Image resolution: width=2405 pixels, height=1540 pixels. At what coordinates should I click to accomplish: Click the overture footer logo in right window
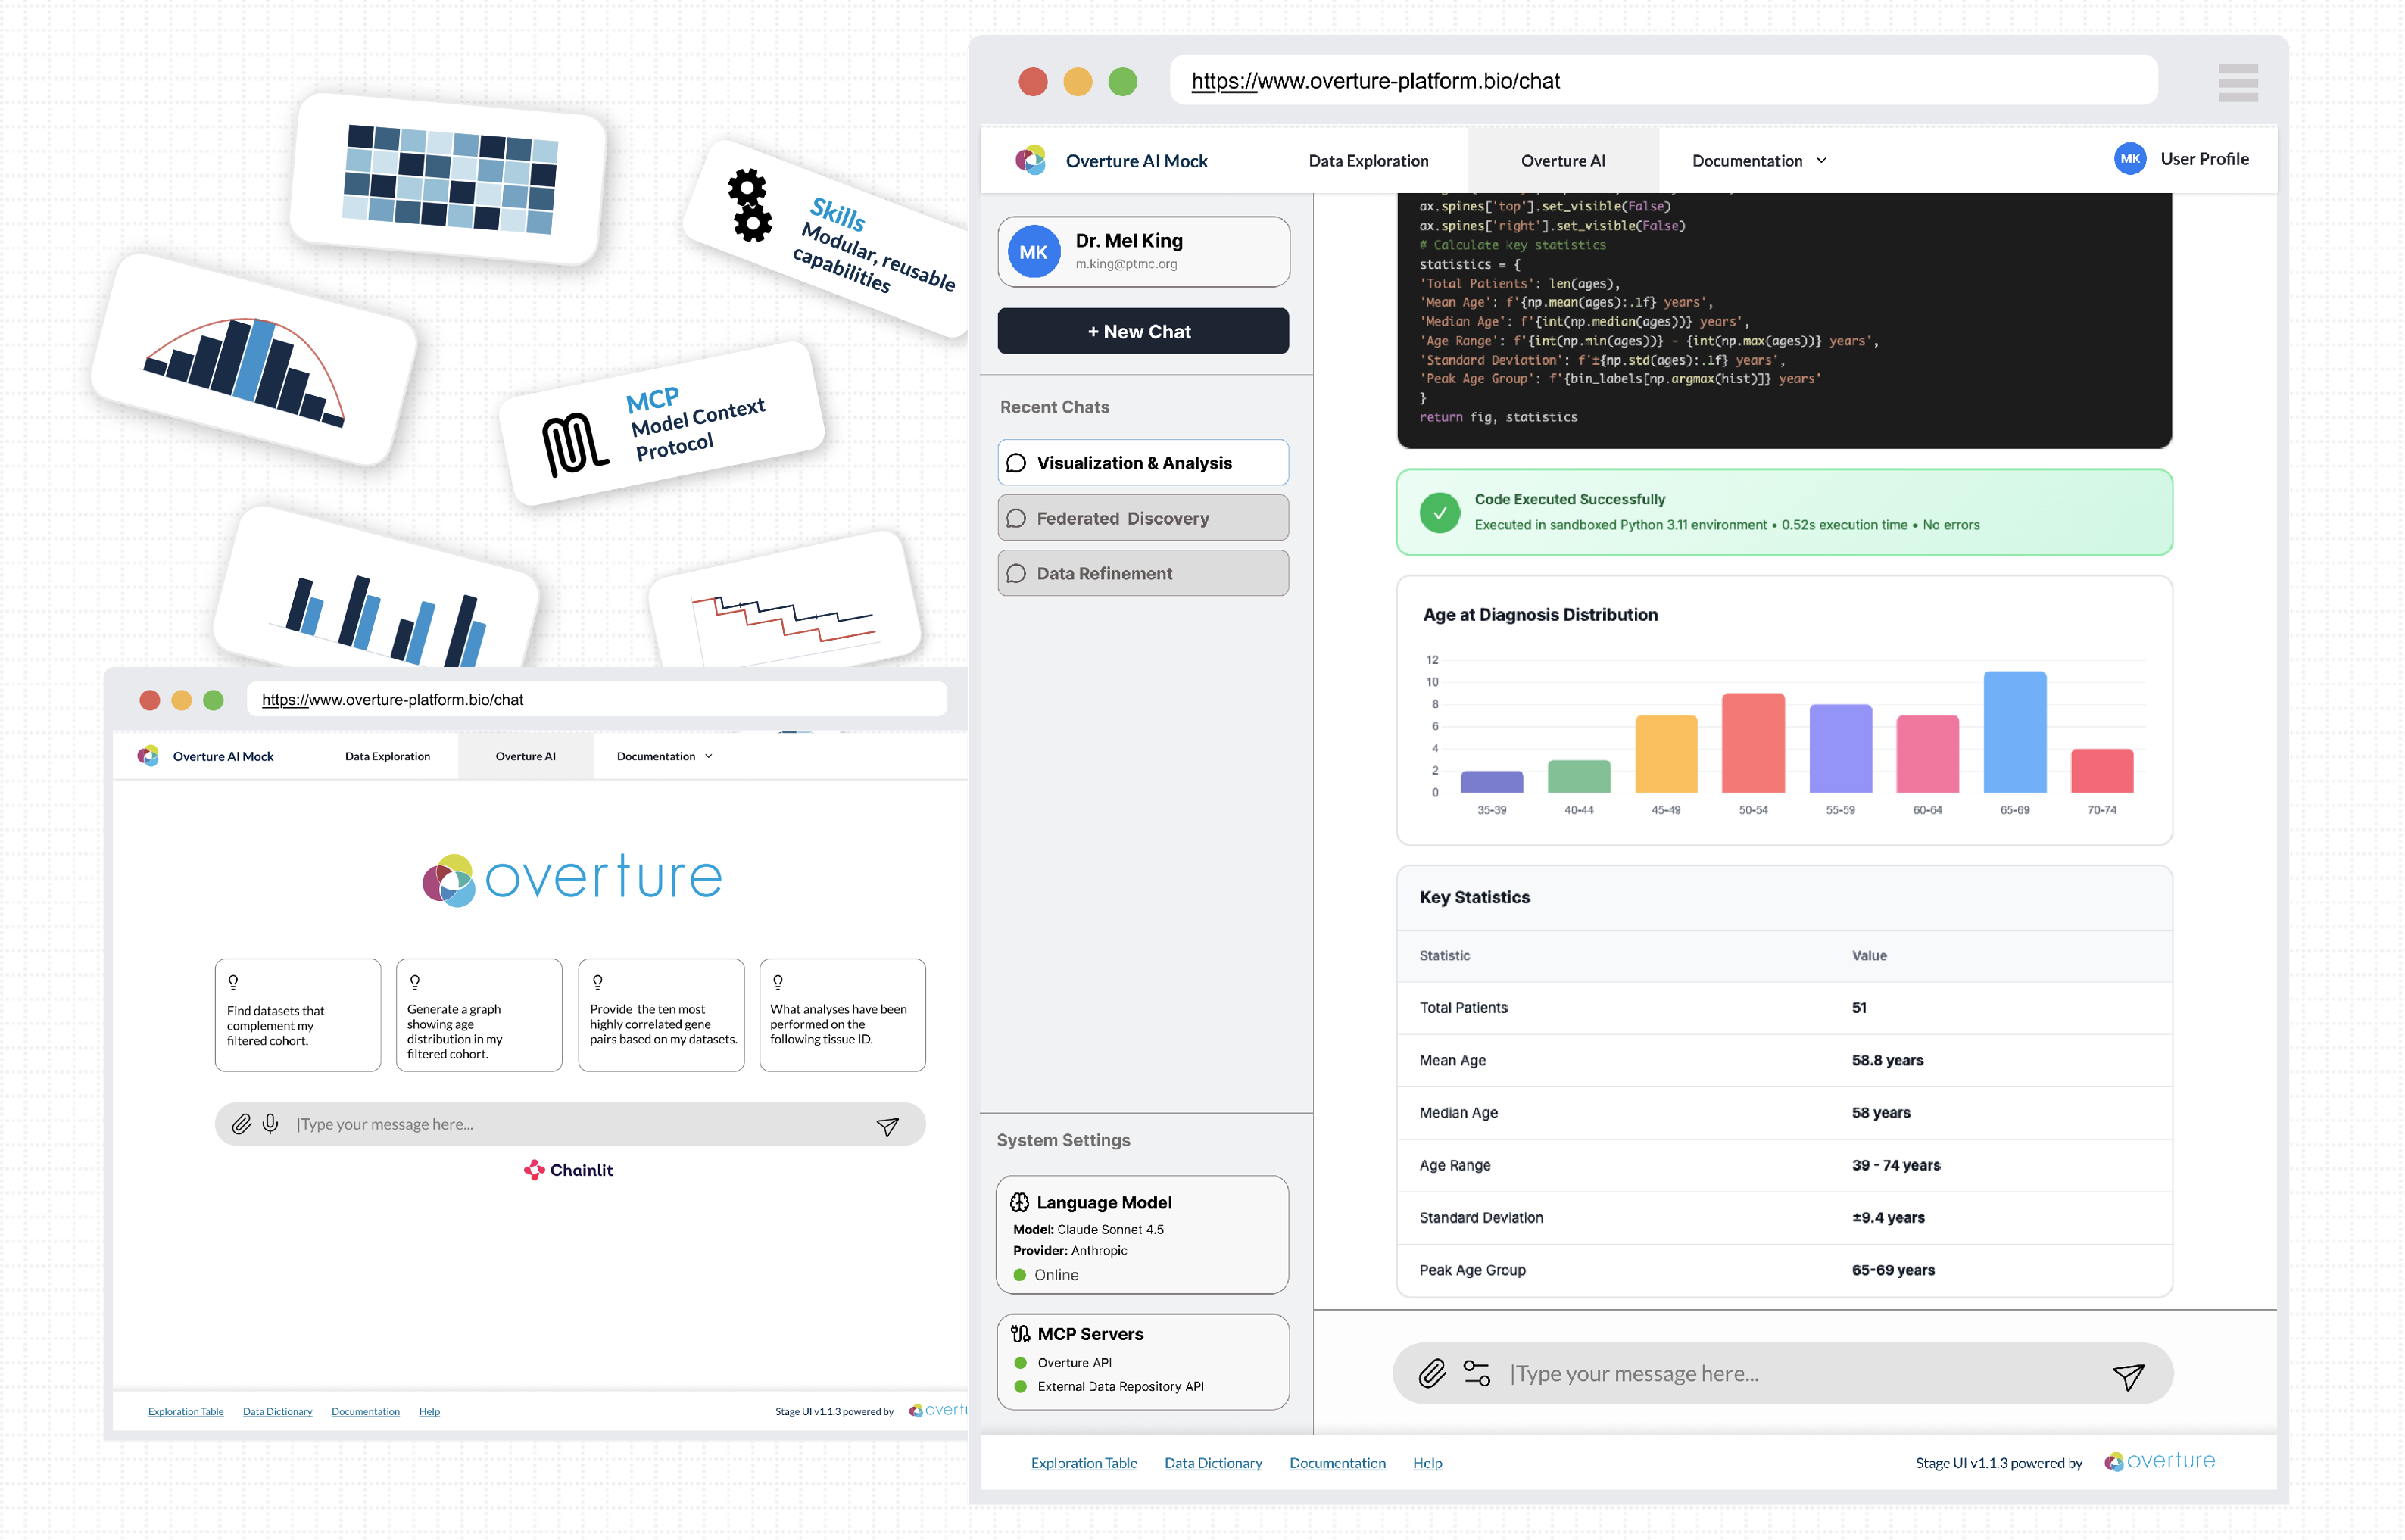(x=2159, y=1461)
